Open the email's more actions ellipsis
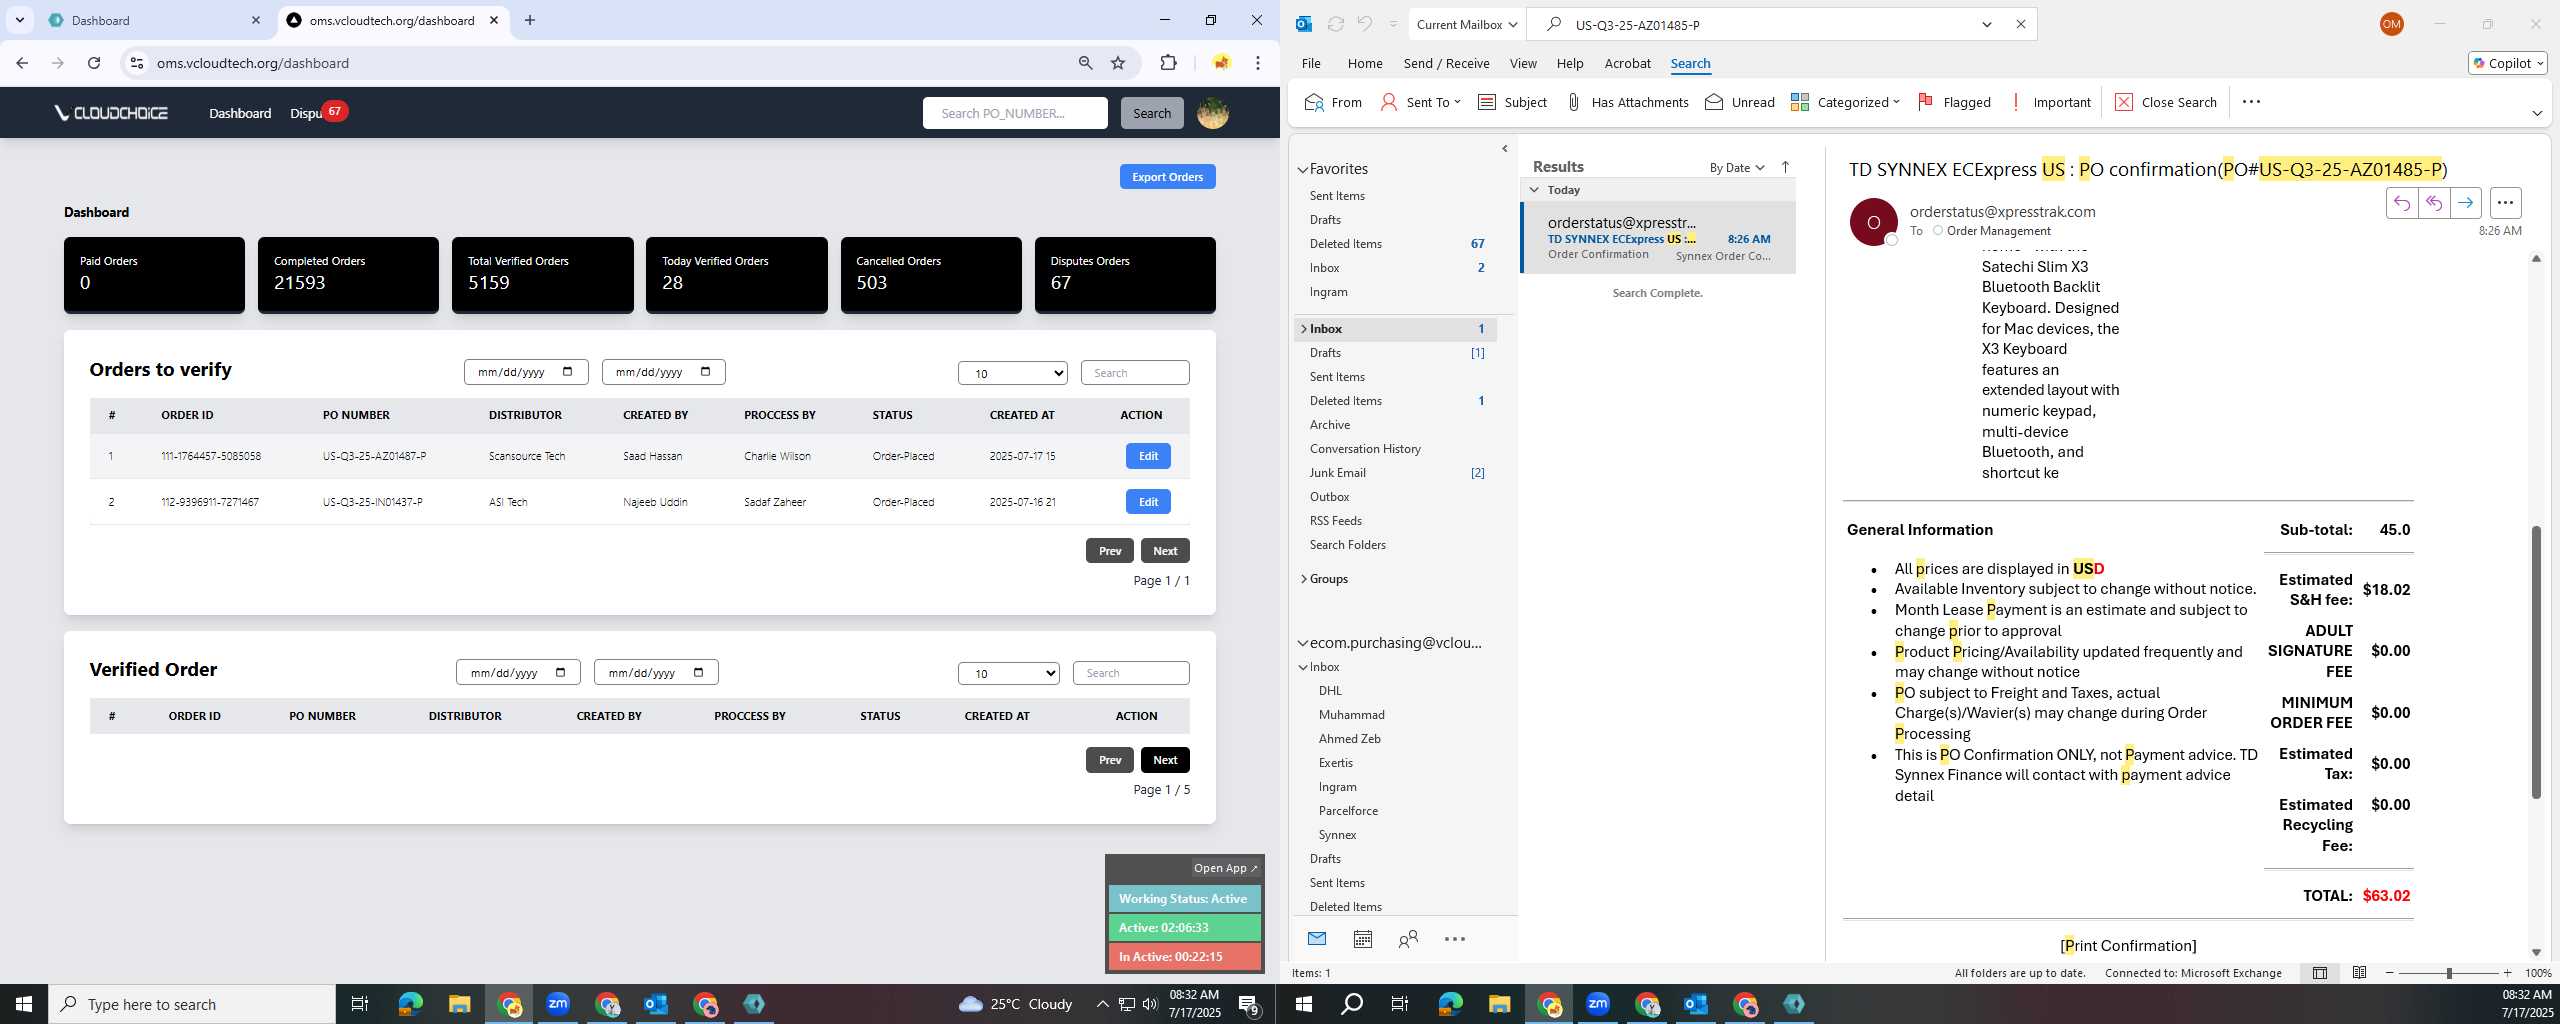The image size is (2560, 1024). (2505, 203)
